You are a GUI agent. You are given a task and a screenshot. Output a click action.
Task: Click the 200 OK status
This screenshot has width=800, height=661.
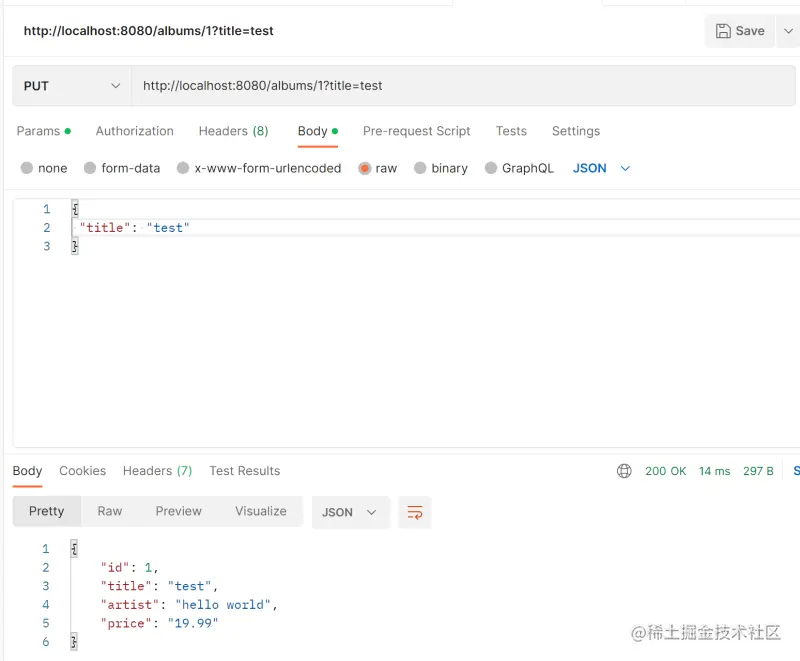(x=665, y=471)
